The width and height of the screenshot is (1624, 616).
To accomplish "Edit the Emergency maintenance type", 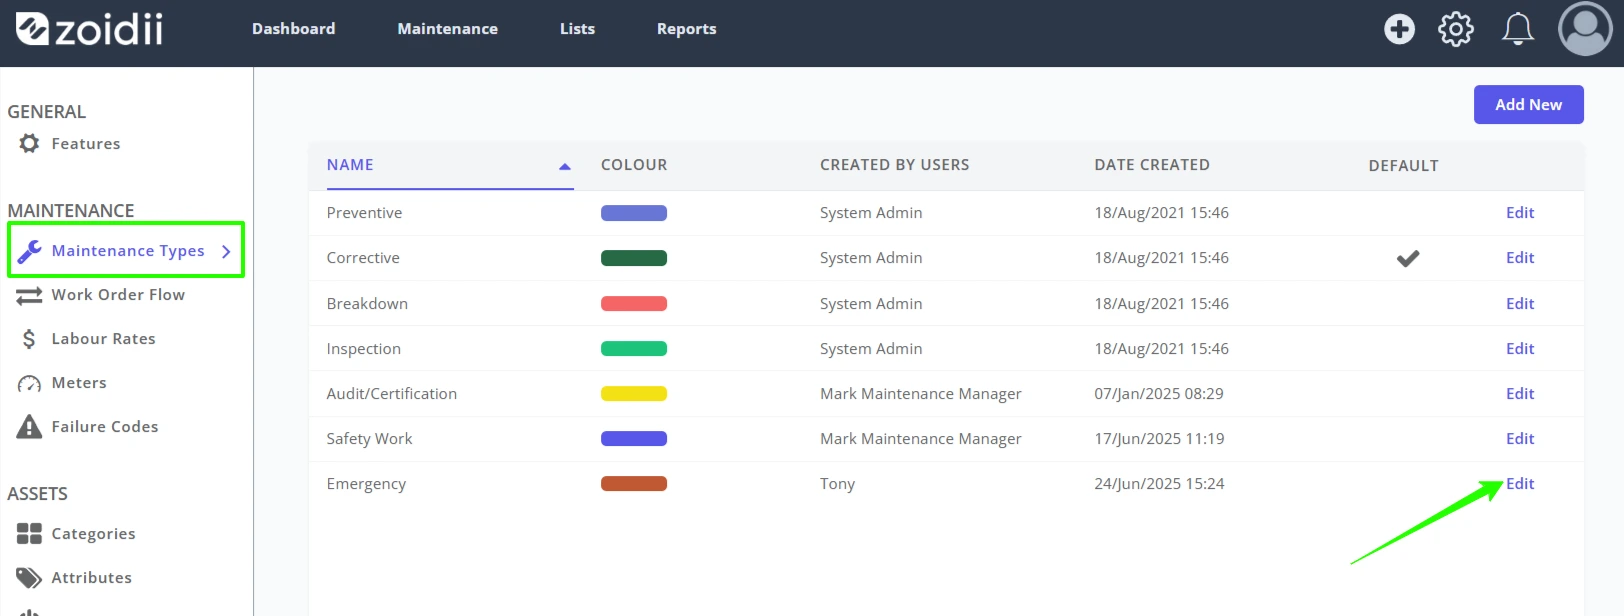I will 1520,484.
